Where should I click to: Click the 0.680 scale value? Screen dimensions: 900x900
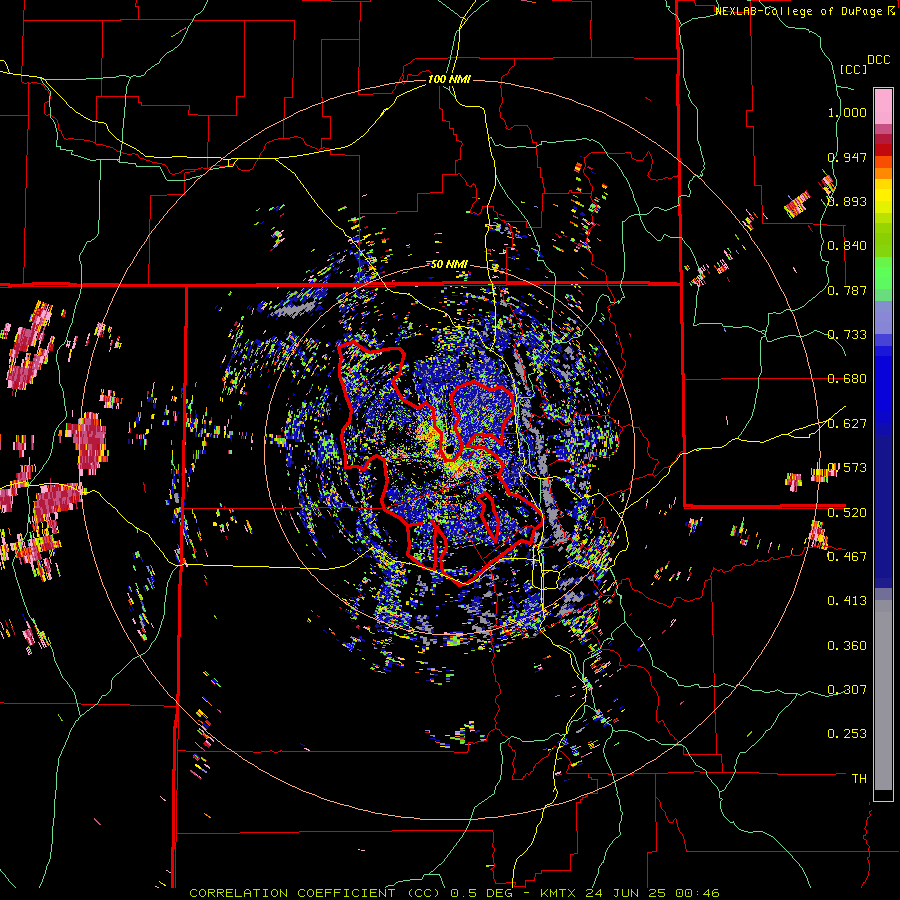[x=847, y=379]
